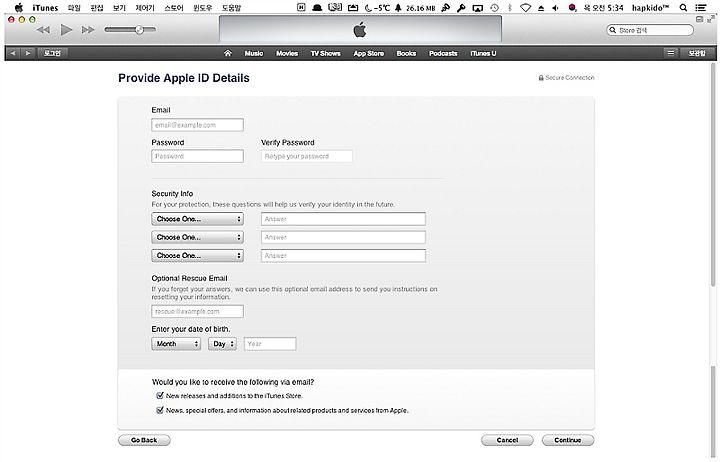Open the store list menu icon
Viewport: 720px width, 462px height.
coord(670,53)
